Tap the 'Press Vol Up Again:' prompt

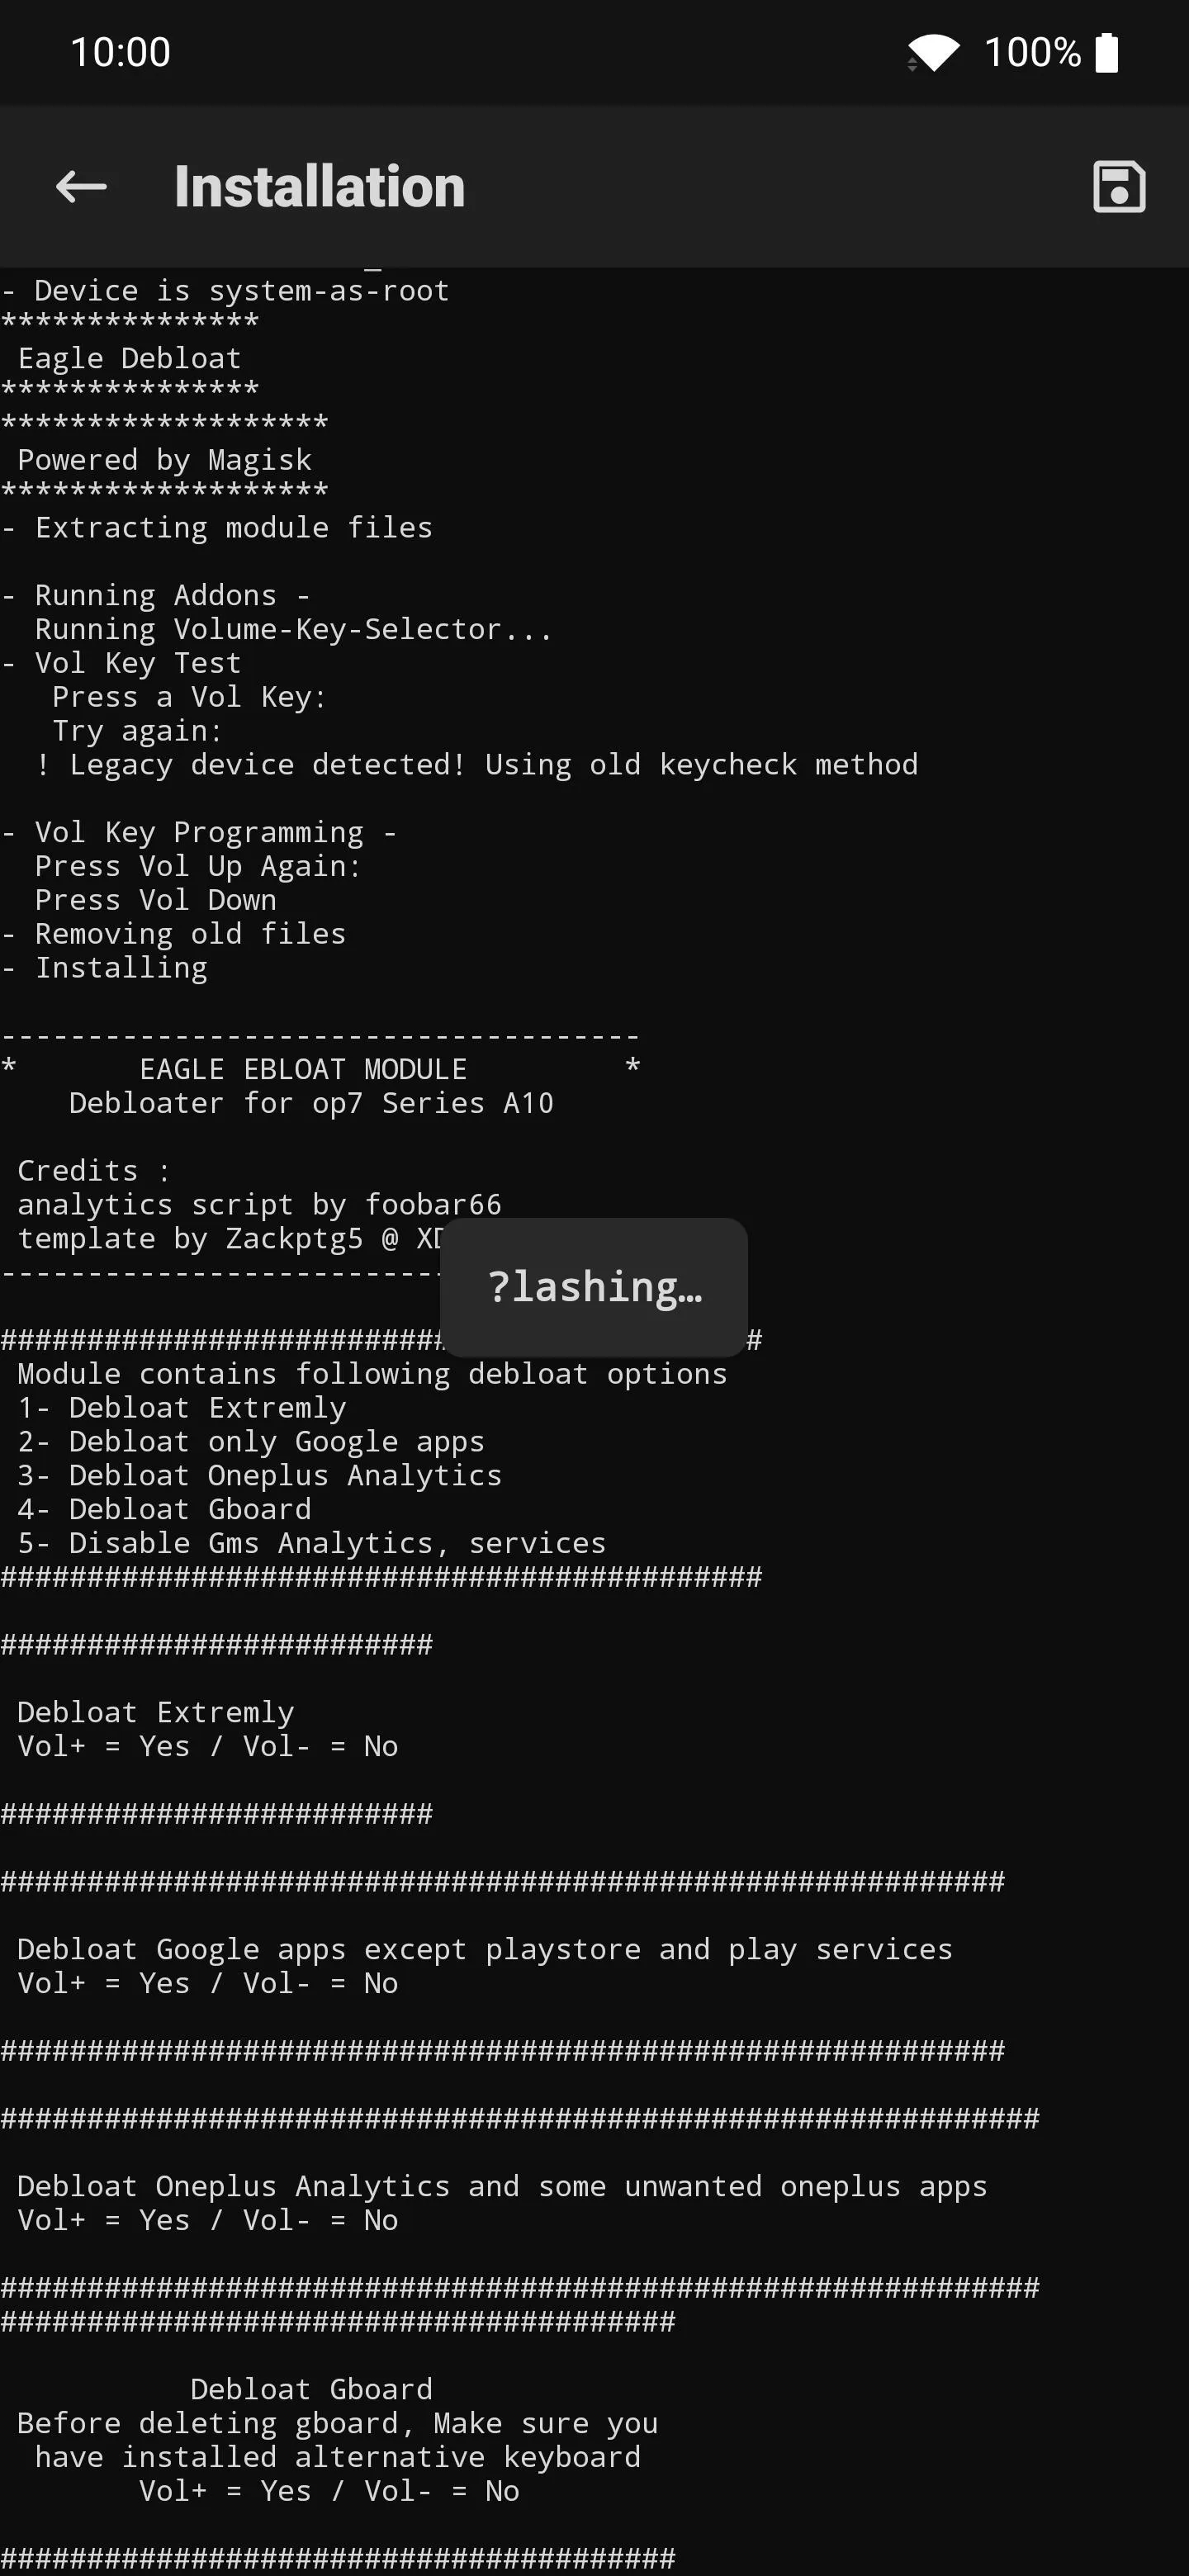coord(198,866)
